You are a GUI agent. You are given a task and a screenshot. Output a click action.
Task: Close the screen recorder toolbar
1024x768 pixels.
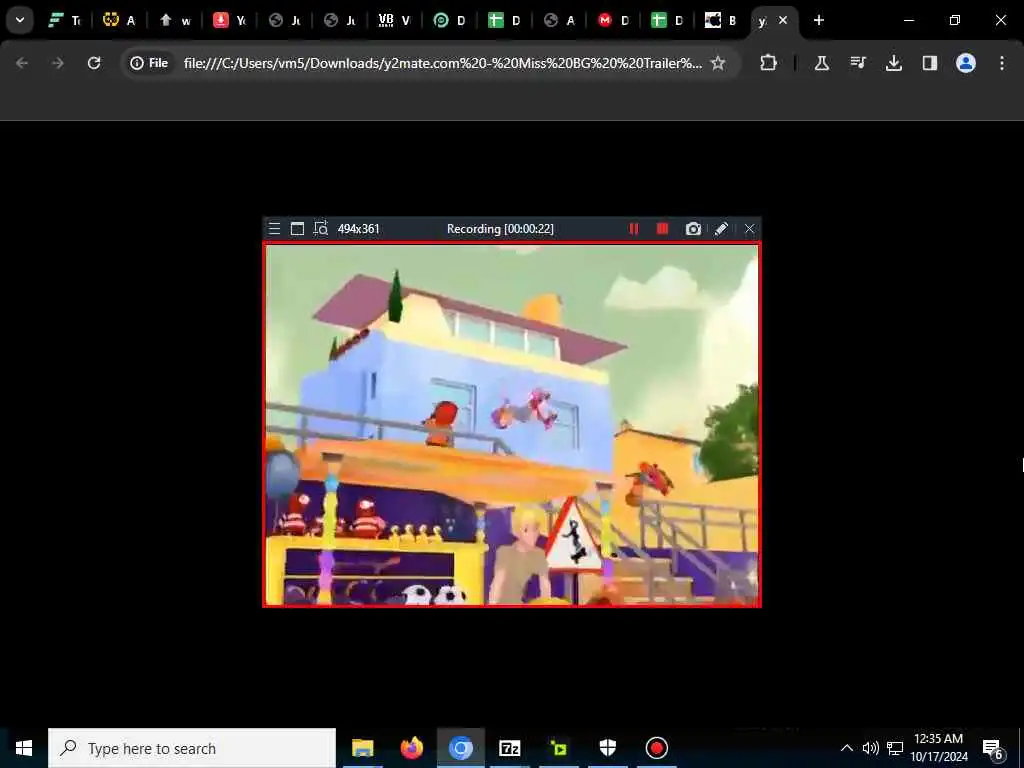pyautogui.click(x=749, y=229)
